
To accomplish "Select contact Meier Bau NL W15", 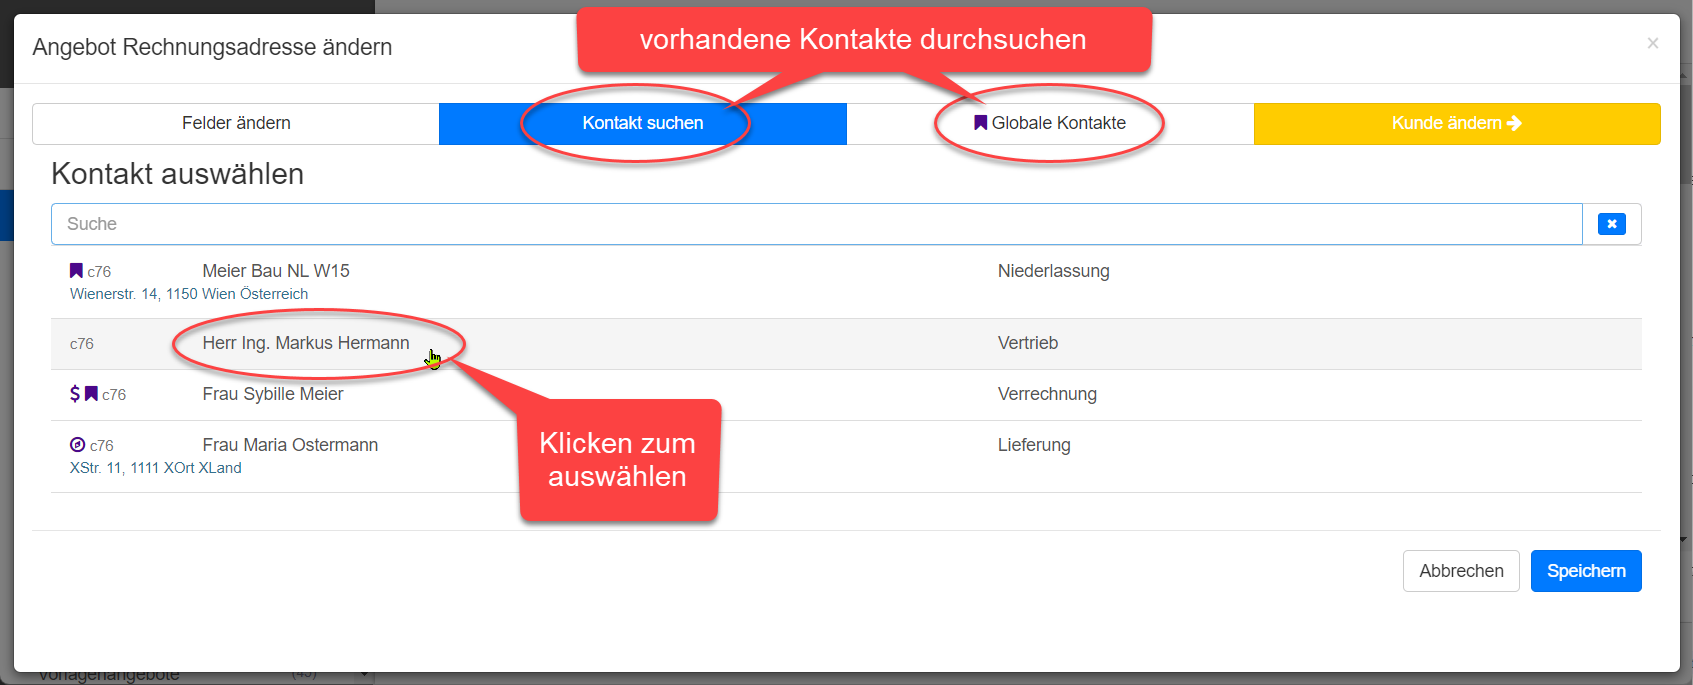I will tap(276, 271).
